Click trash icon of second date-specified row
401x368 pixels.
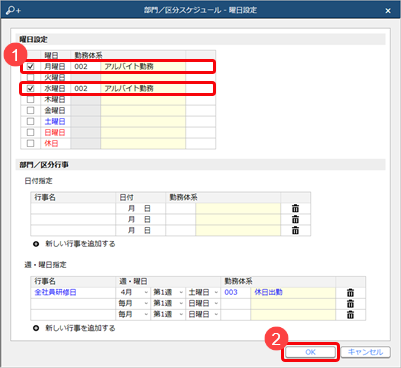coord(295,219)
